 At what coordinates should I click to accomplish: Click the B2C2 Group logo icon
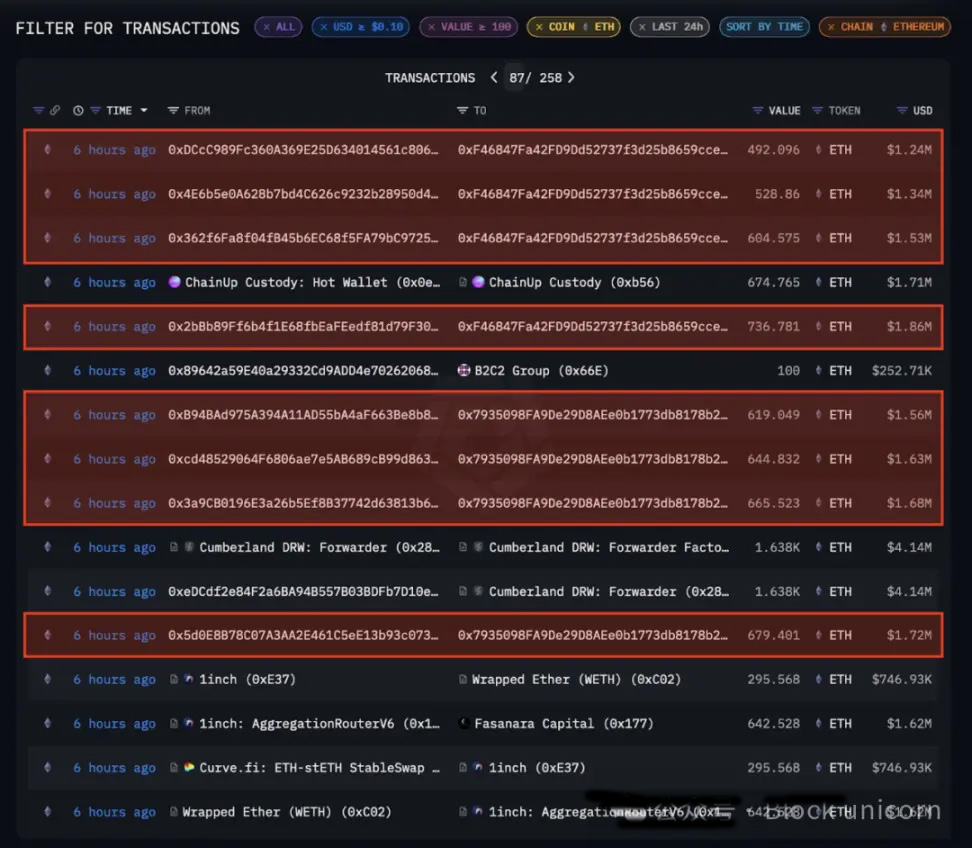click(464, 370)
